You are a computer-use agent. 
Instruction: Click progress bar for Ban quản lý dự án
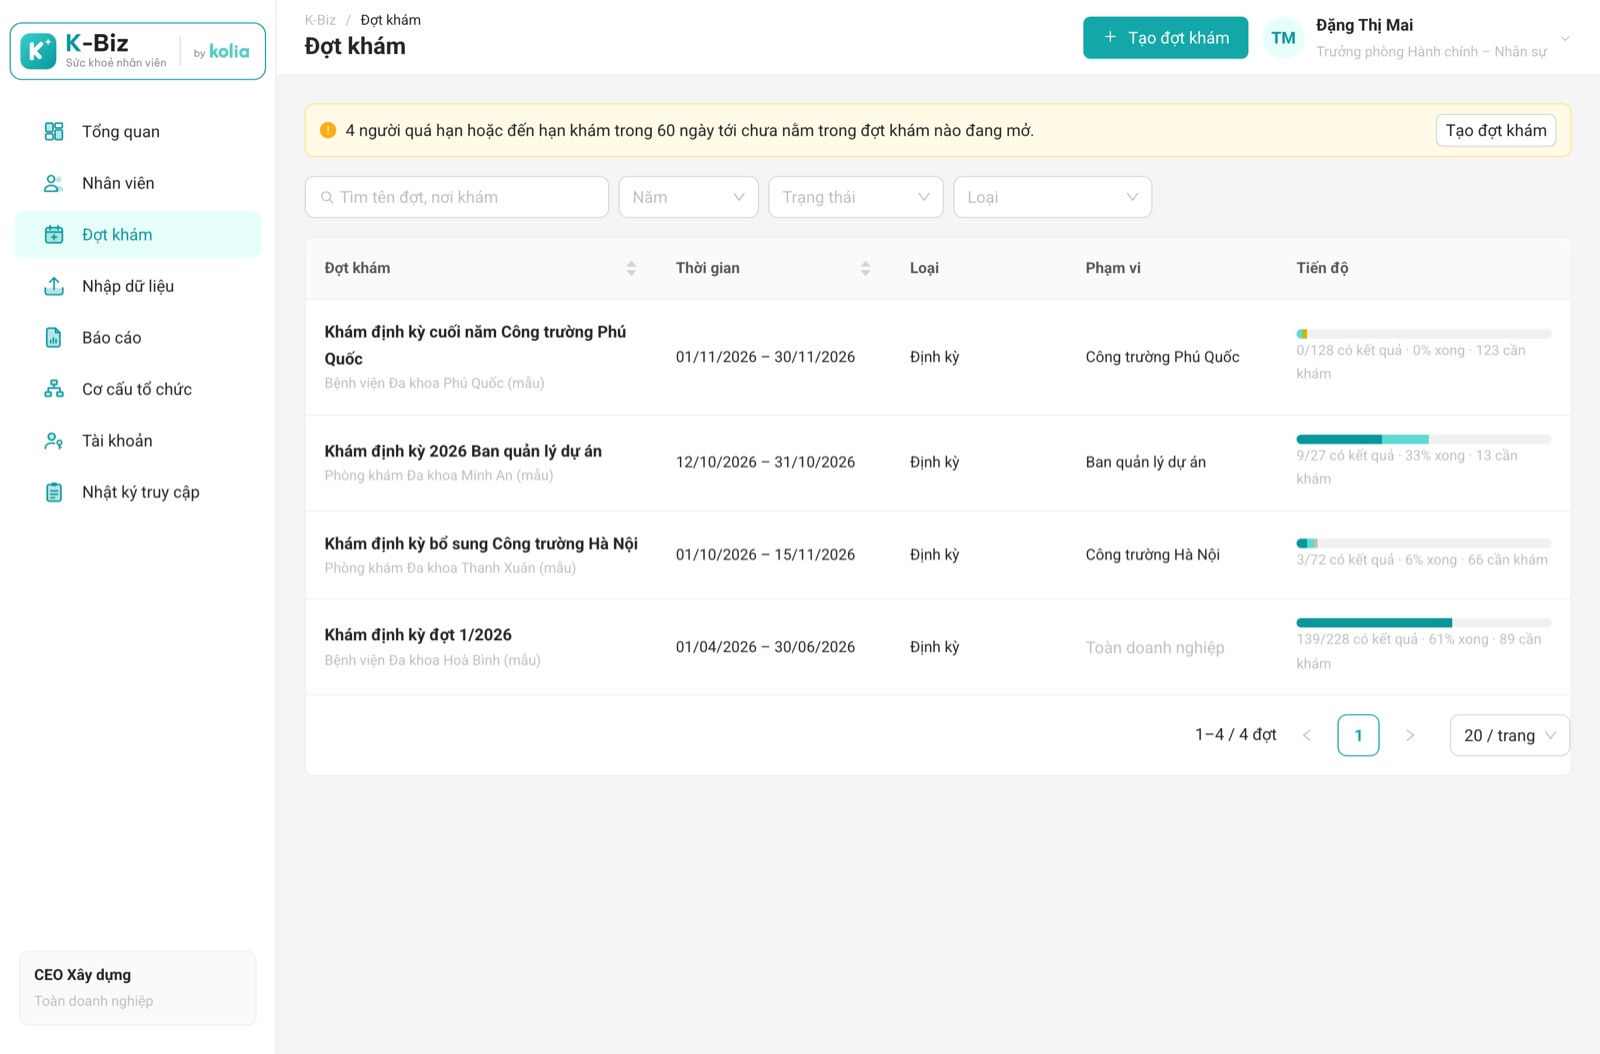point(1424,439)
